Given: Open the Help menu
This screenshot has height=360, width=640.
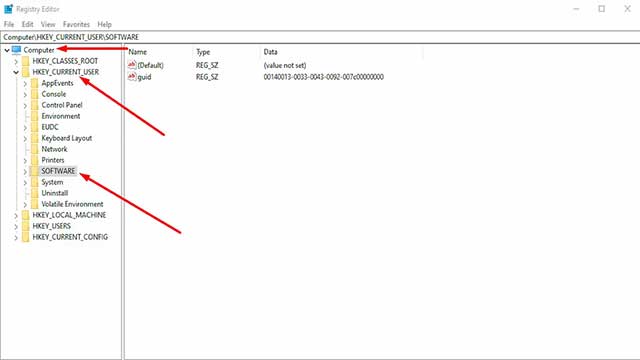Looking at the screenshot, I should coord(104,24).
